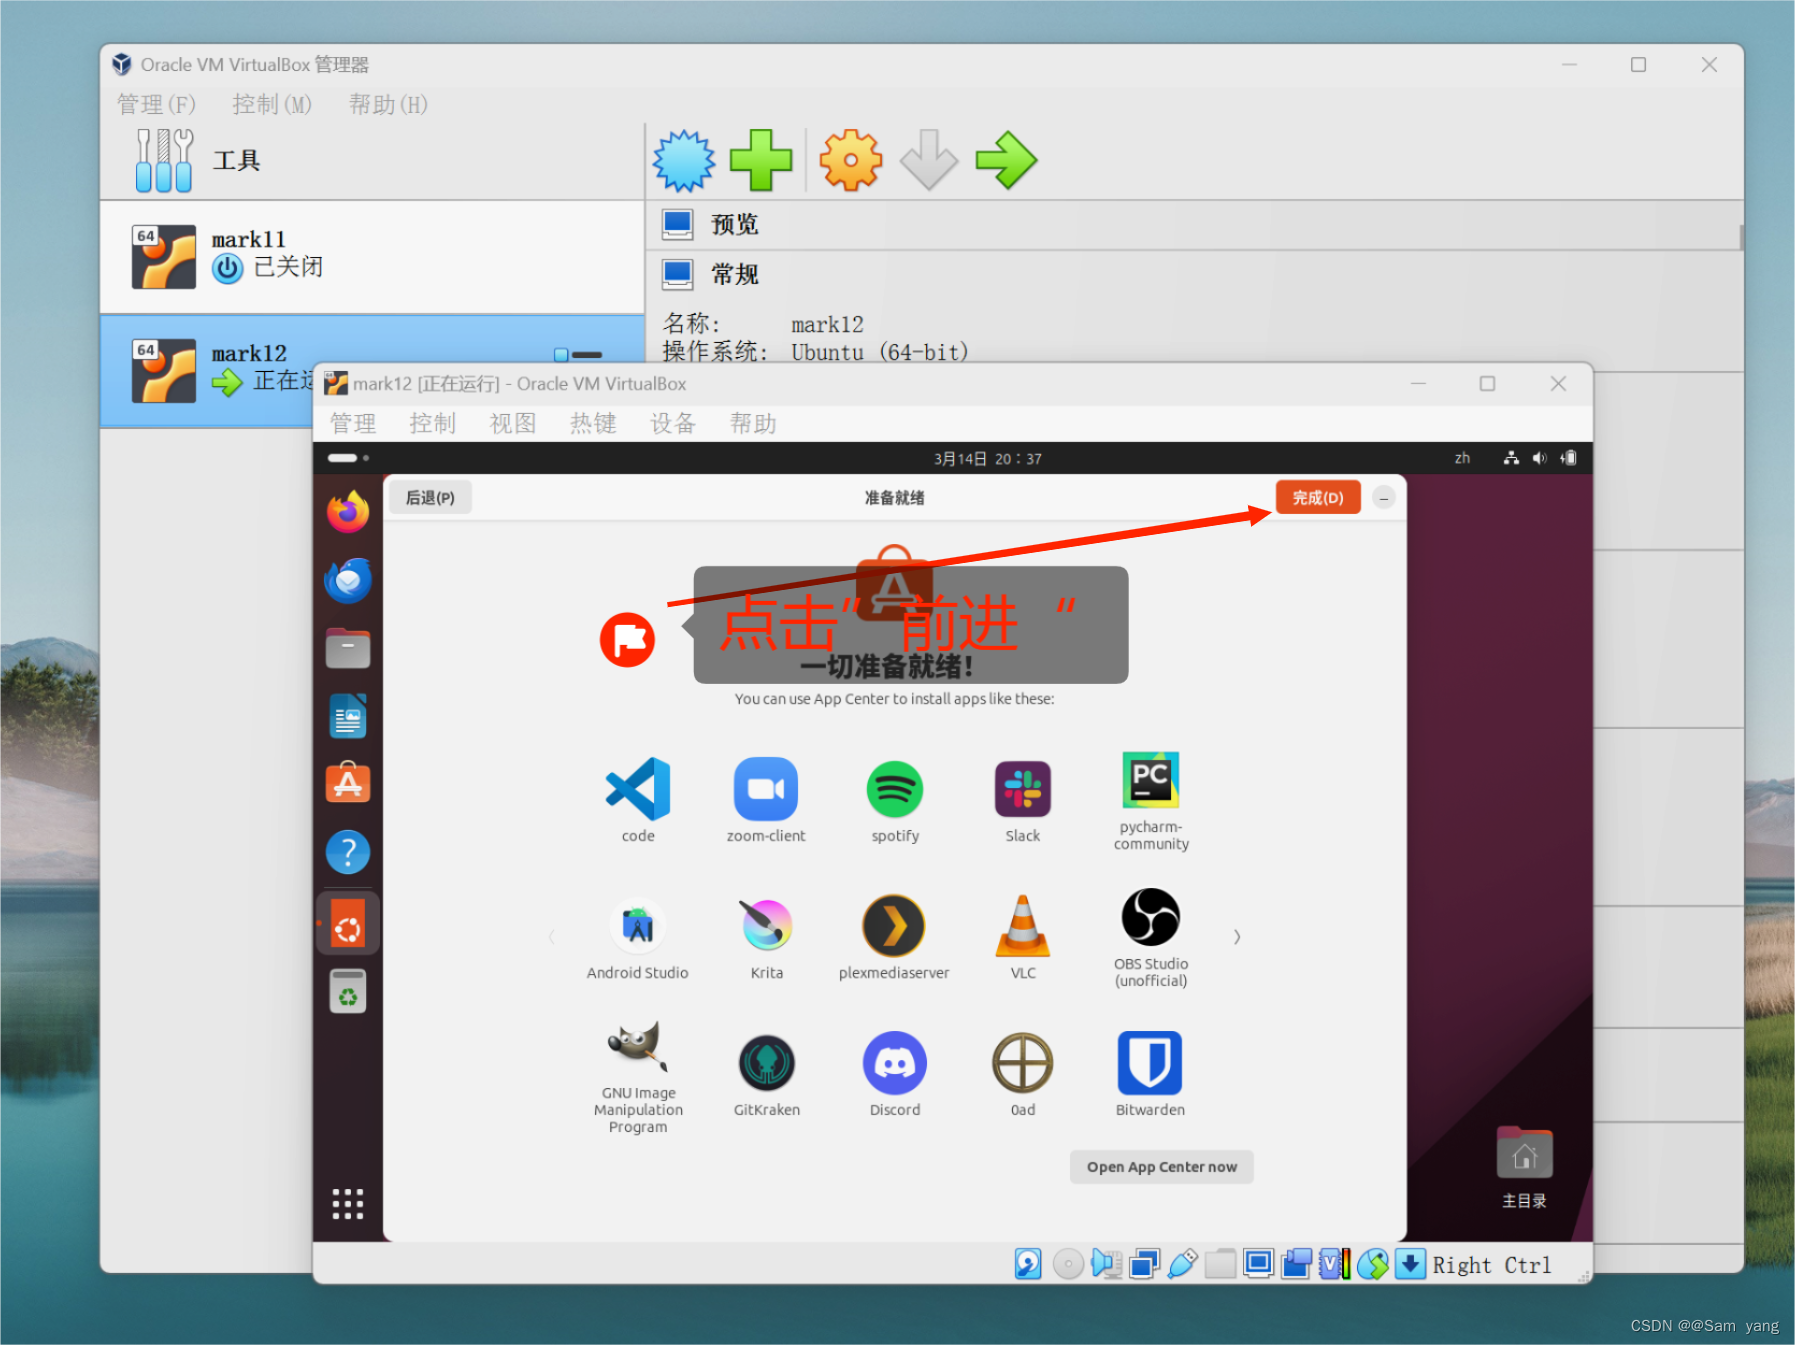Viewport: 1795px width, 1345px height.
Task: Select the Tools wrench icon in manager
Action: coord(164,160)
